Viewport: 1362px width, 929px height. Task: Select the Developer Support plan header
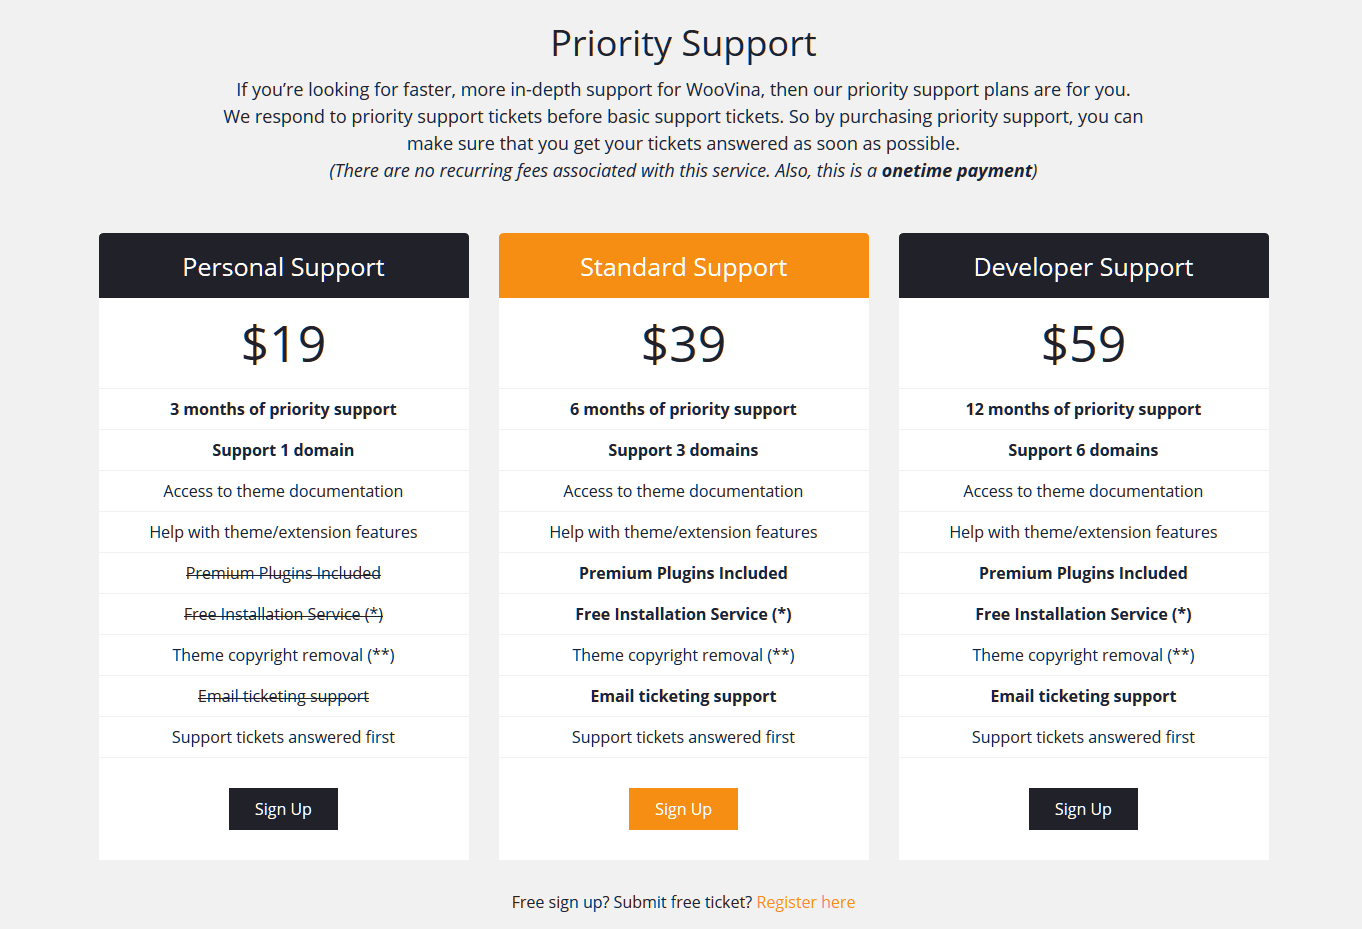1084,266
